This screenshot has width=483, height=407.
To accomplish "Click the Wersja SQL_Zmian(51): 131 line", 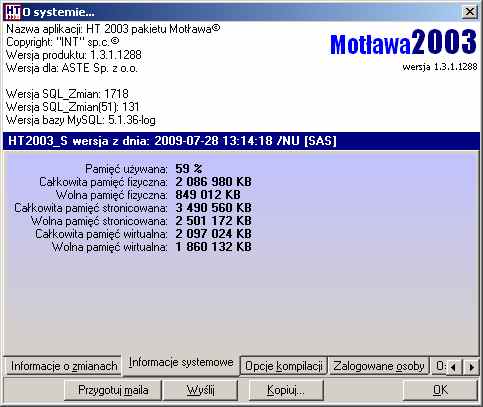I will pos(72,107).
